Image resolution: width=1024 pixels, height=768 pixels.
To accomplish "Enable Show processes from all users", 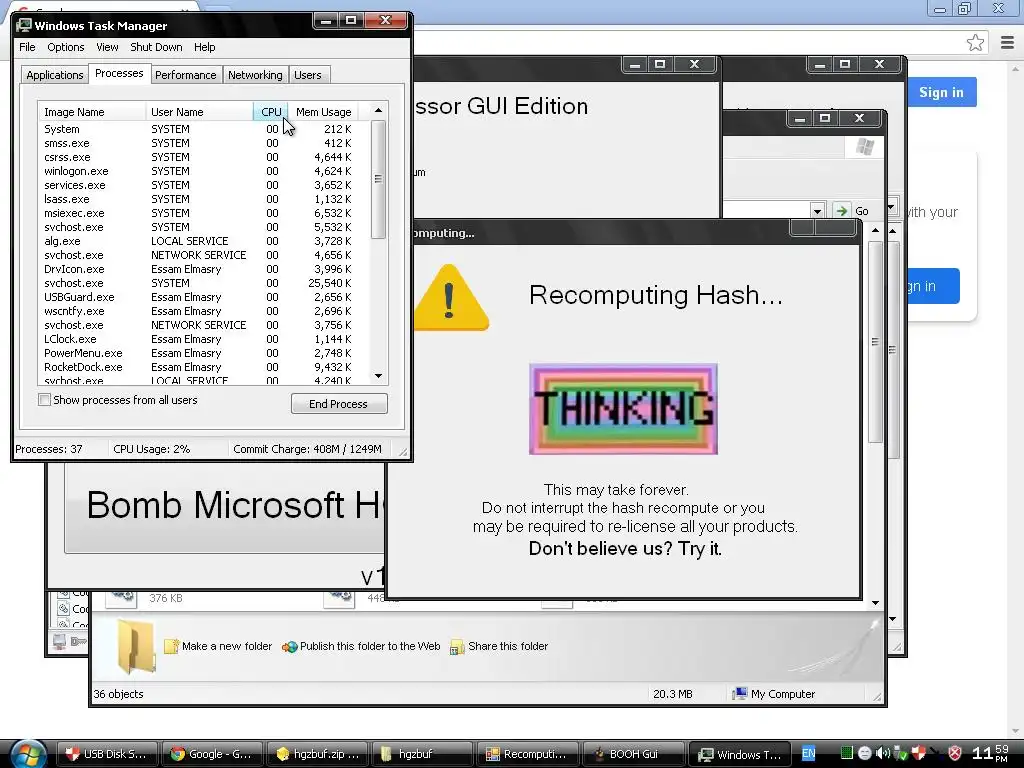I will coord(44,400).
